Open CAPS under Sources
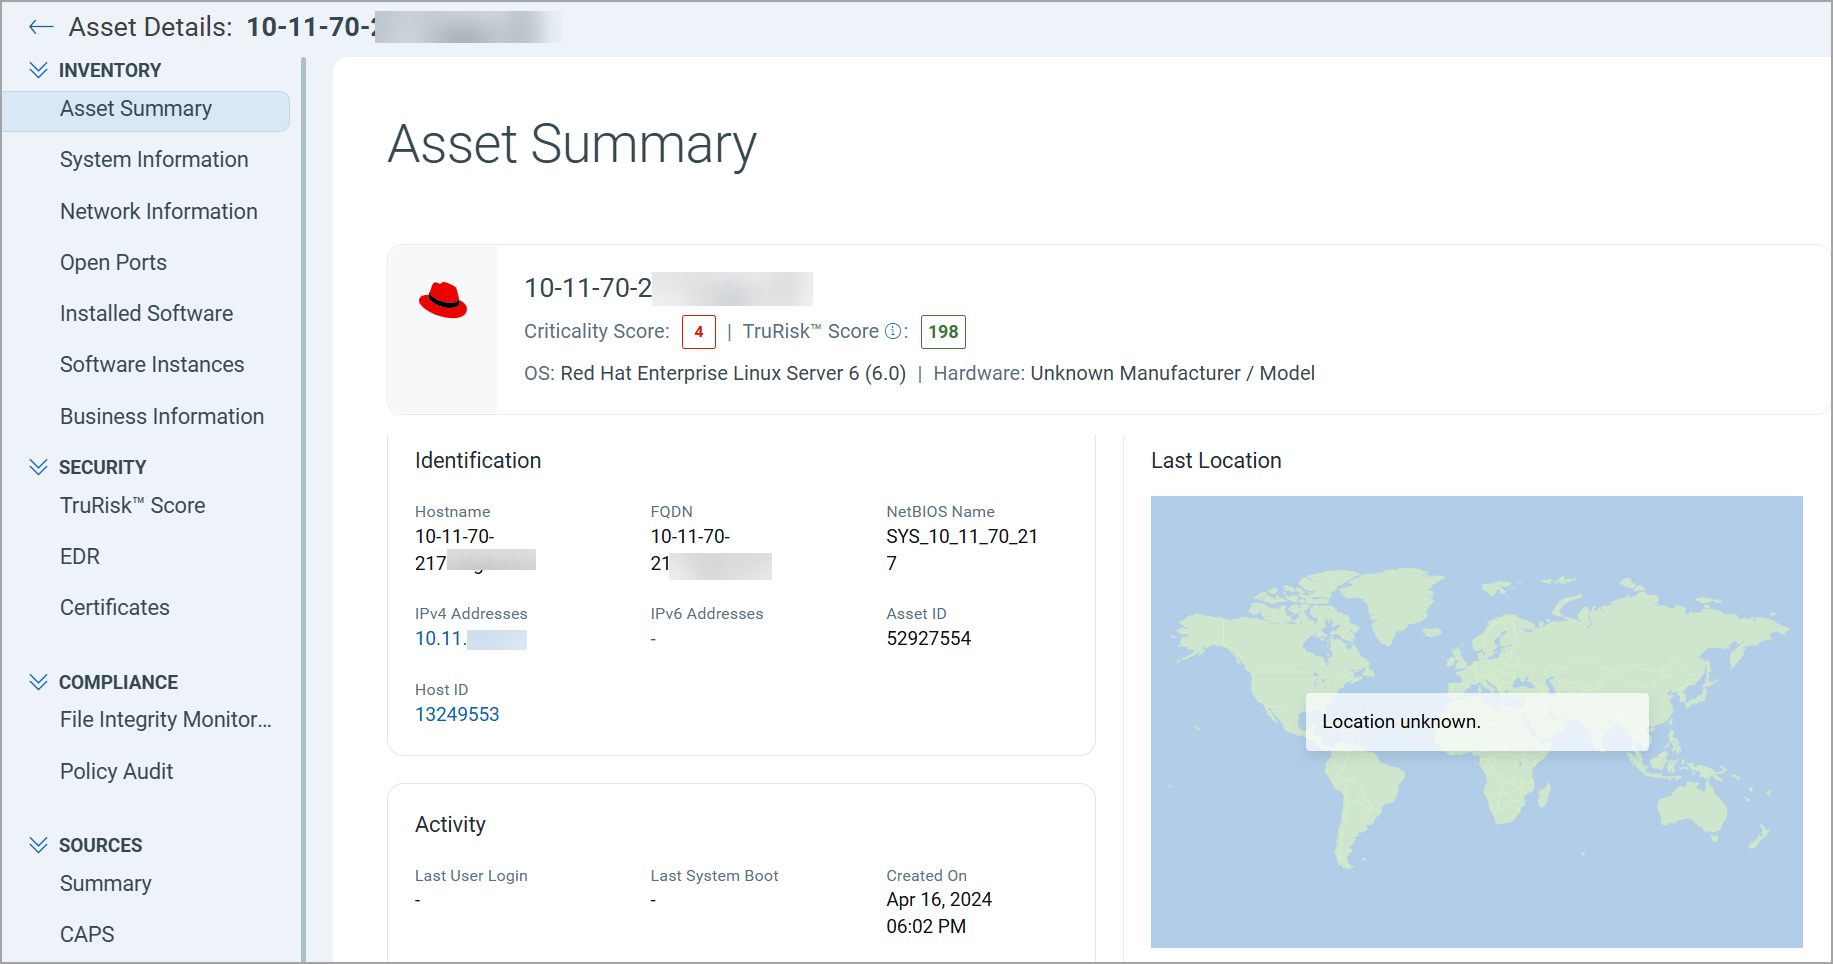1833x964 pixels. coord(86,933)
